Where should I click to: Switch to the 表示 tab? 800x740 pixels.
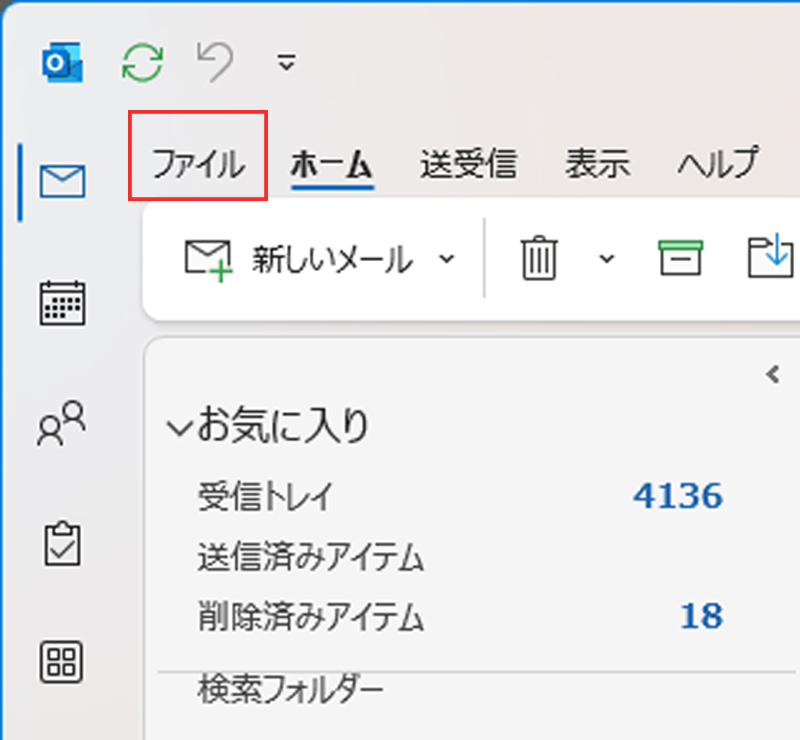[x=597, y=163]
